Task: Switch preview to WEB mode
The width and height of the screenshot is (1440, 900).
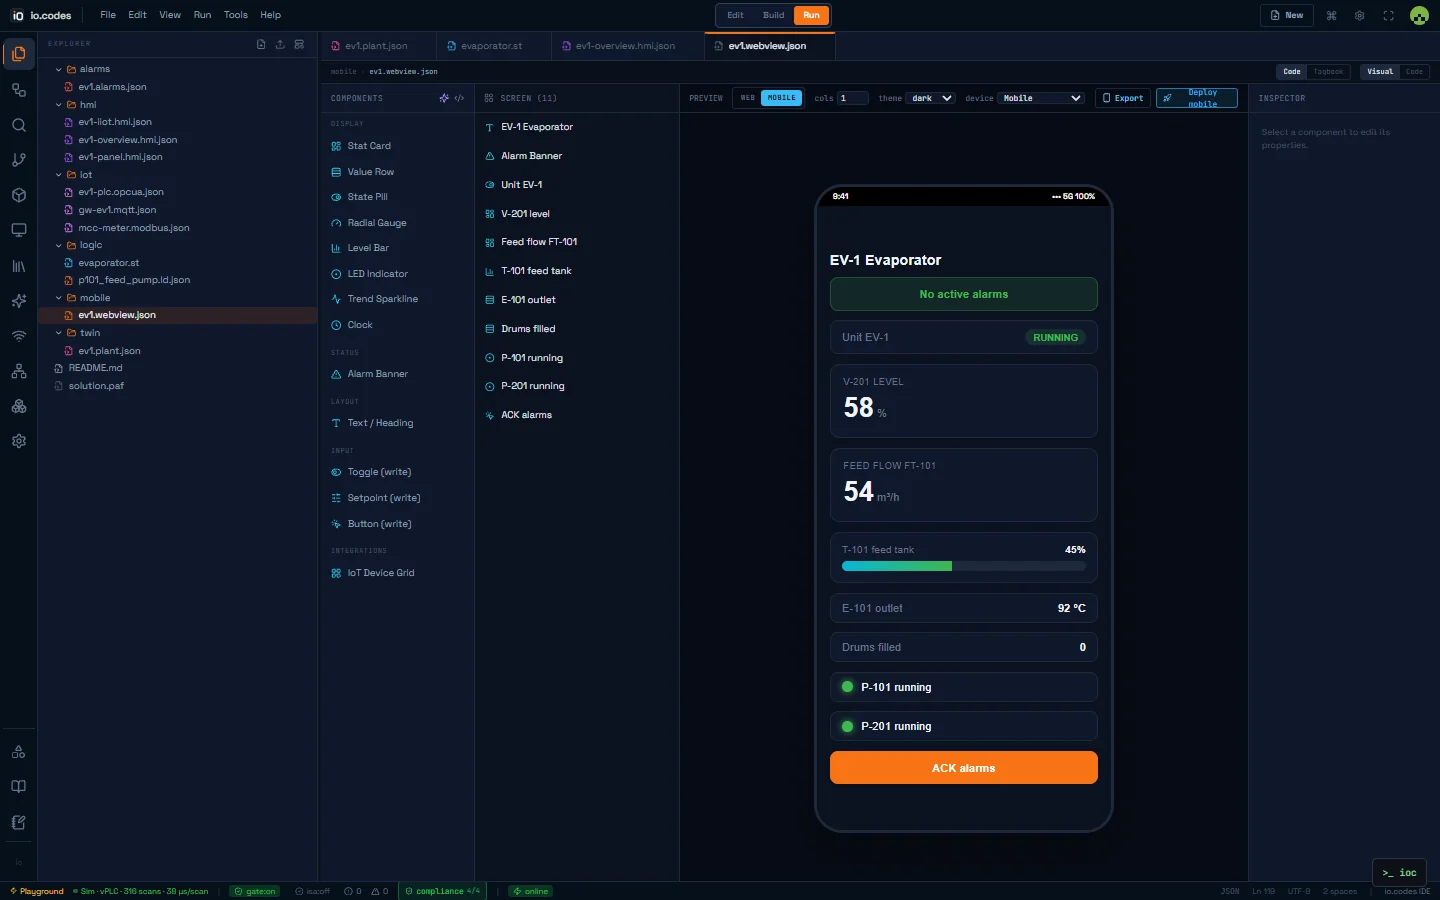Action: point(748,98)
